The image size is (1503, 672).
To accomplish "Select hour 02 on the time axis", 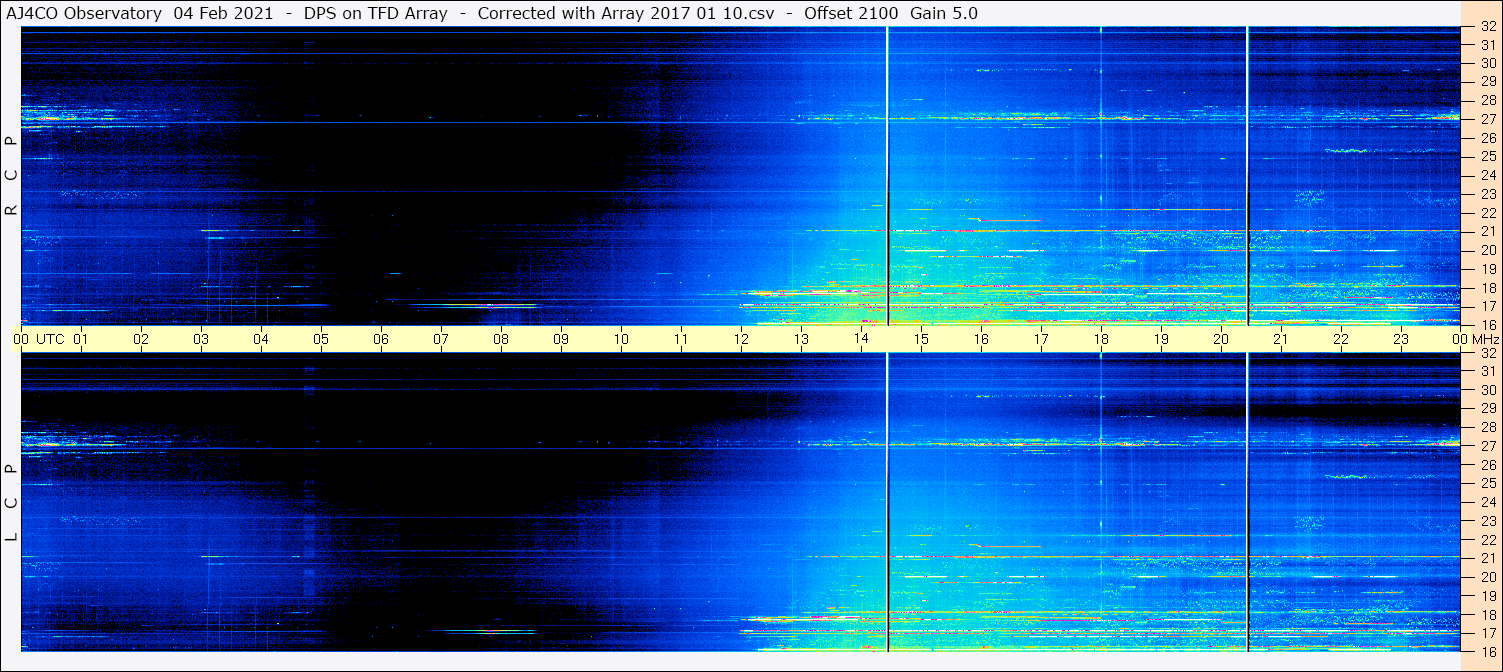I will coord(141,339).
